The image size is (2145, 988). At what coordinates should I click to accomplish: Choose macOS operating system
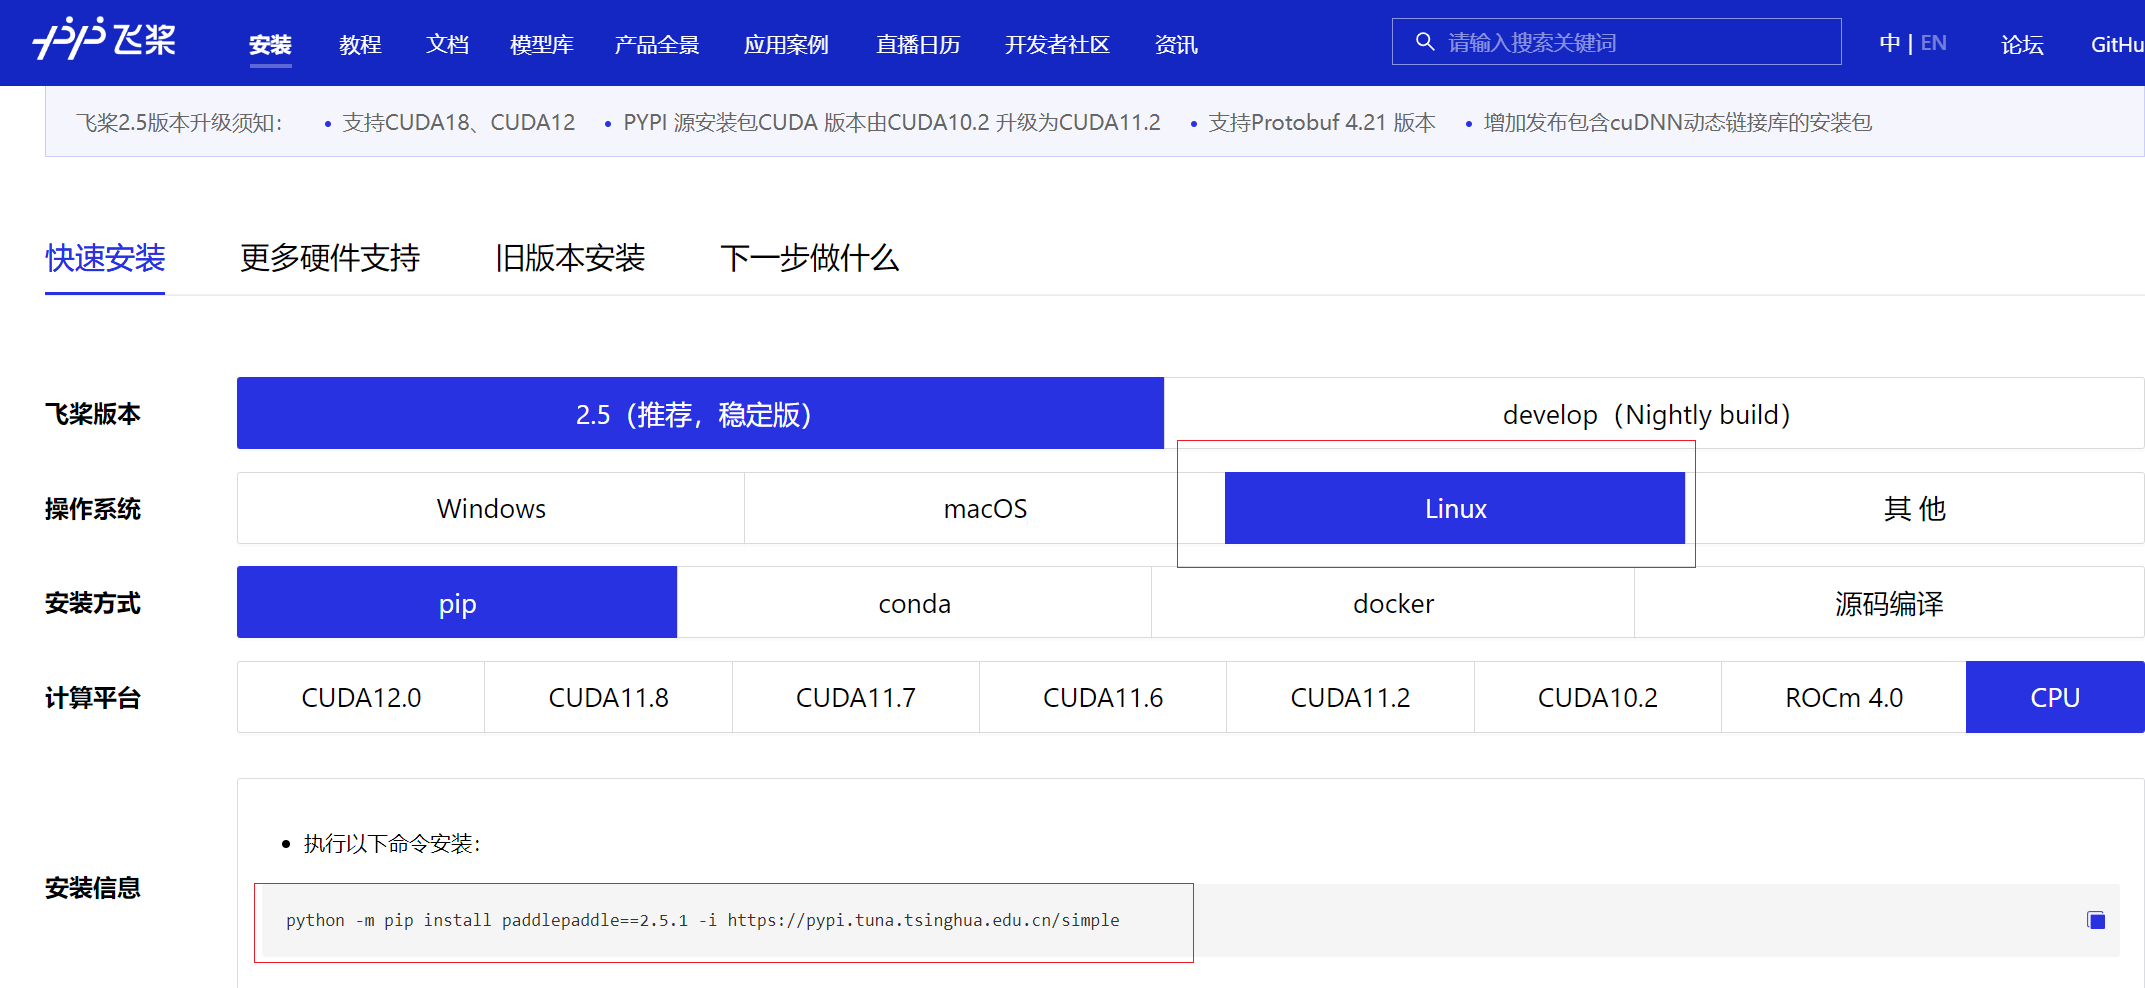click(985, 508)
